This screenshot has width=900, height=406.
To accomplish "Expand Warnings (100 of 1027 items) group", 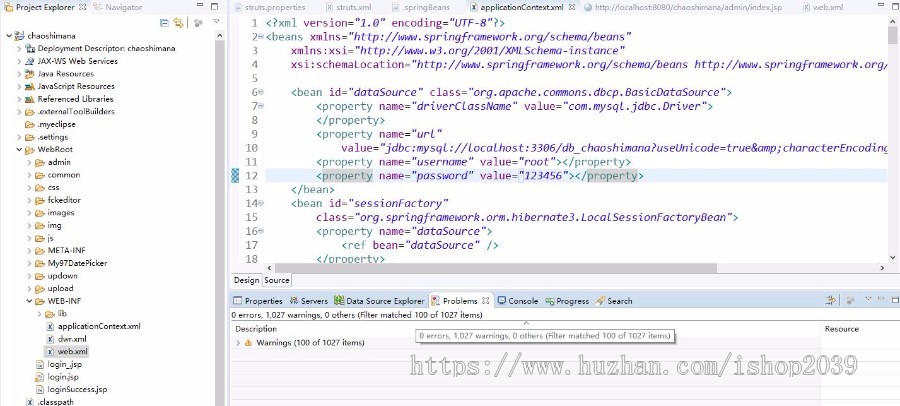I will point(238,343).
